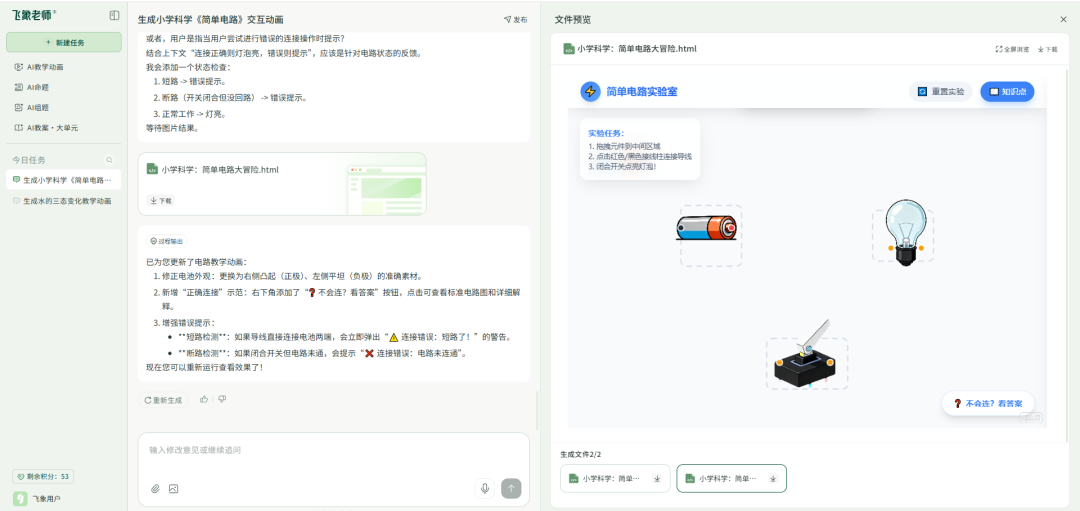Focus the 输入修改意见或继续追问 input box
The height and width of the screenshot is (511, 1080).
[333, 450]
